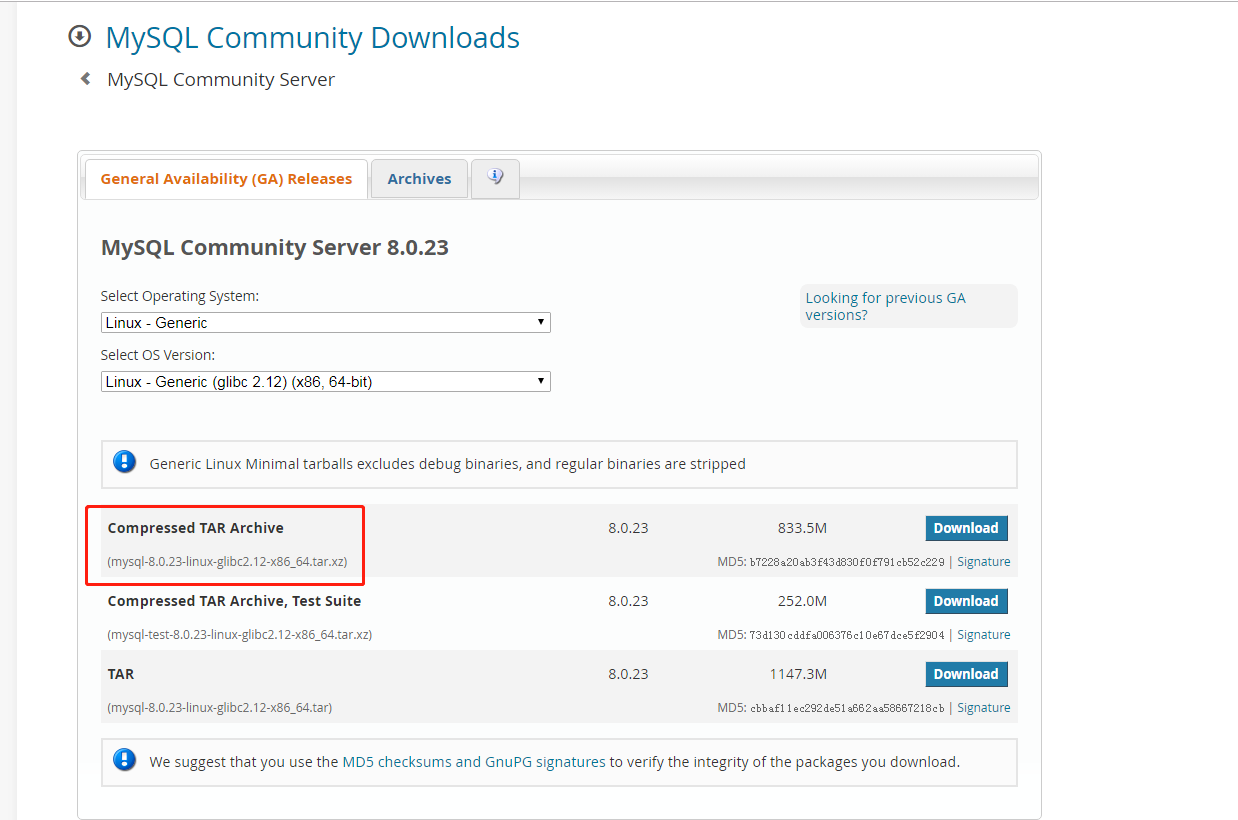
Task: Select the MySQL Community Server 8.0.23 heading
Action: [x=275, y=248]
